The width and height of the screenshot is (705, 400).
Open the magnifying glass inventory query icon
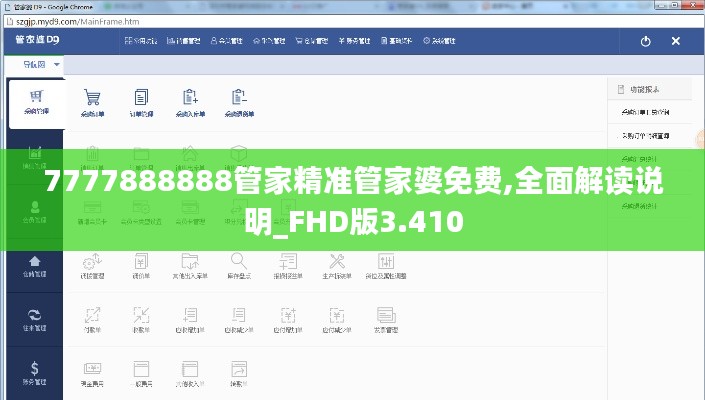[x=238, y=262]
